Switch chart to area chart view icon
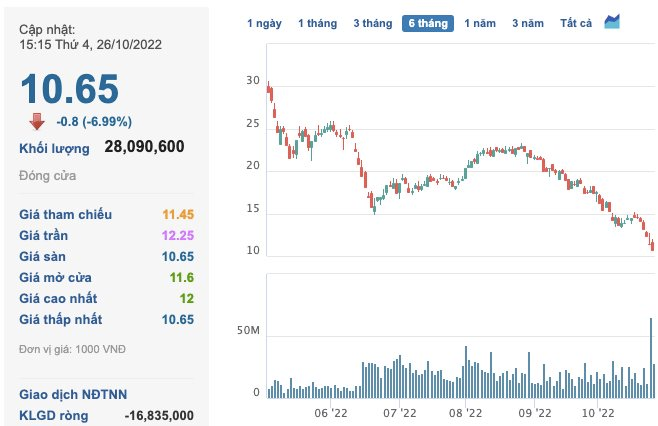Screen dimensions: 658x426 tap(612, 22)
